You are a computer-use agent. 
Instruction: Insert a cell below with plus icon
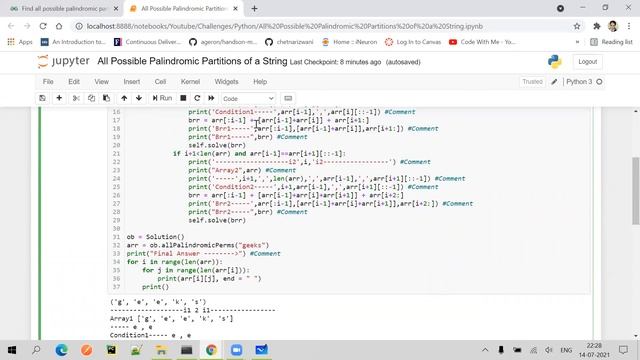click(59, 98)
